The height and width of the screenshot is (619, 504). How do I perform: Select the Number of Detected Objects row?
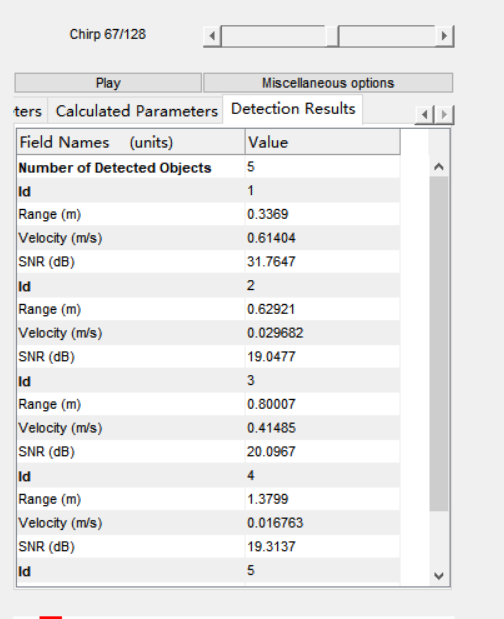coord(208,167)
